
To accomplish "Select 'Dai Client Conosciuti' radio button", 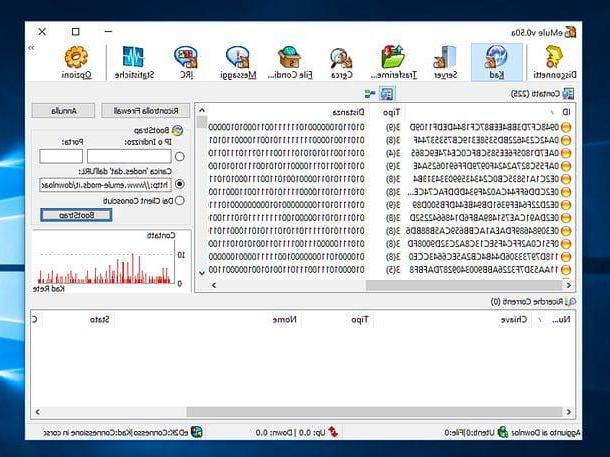I will pos(179,200).
